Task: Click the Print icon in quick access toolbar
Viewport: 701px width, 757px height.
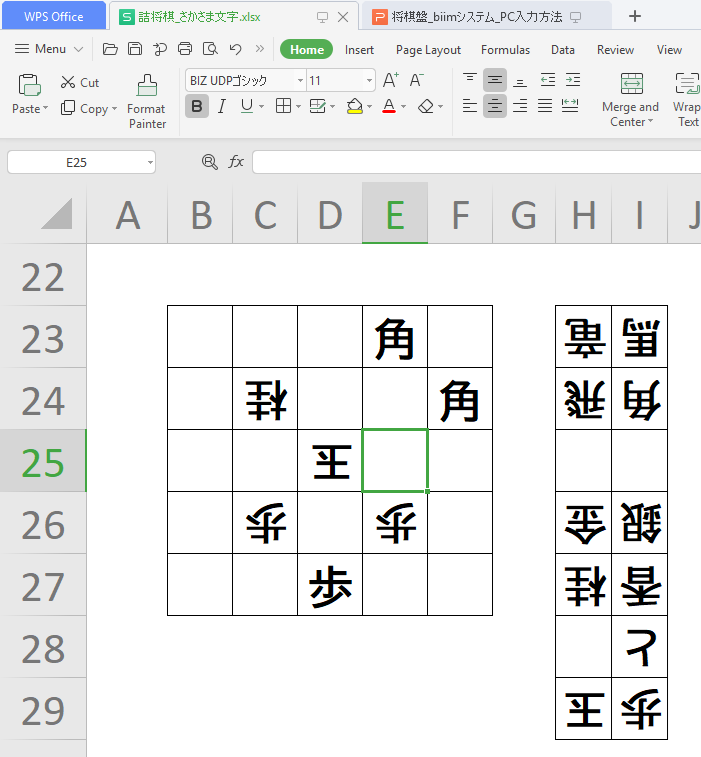Action: pos(185,49)
